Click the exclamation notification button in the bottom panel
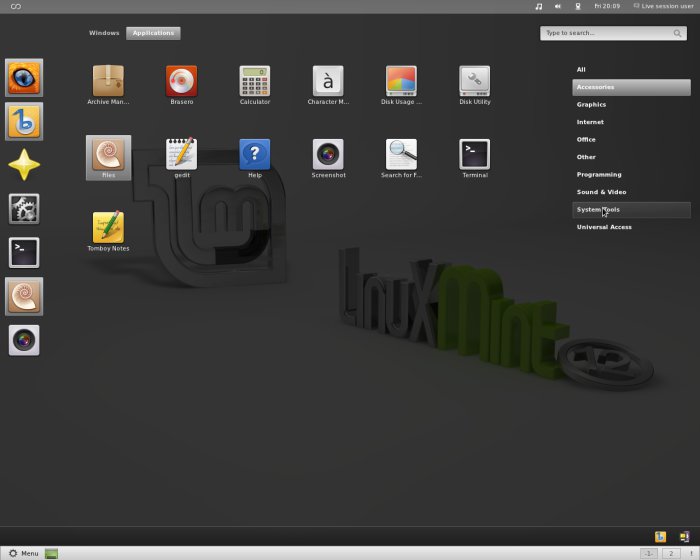 (x=691, y=554)
